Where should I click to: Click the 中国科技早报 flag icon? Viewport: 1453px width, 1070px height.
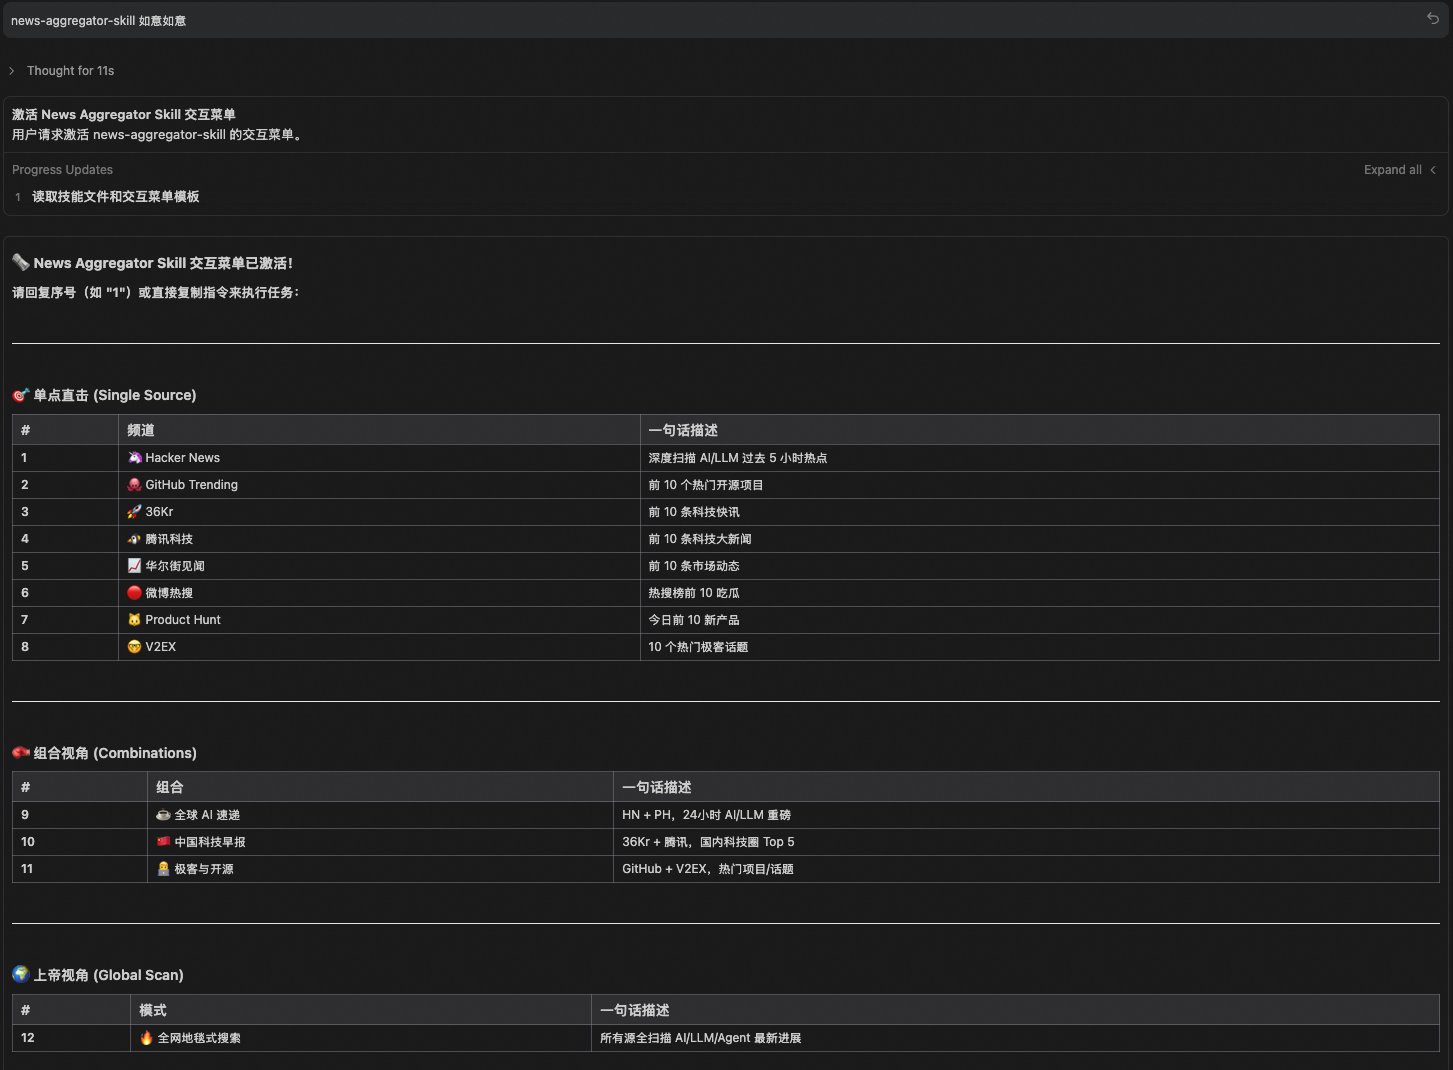pos(163,842)
